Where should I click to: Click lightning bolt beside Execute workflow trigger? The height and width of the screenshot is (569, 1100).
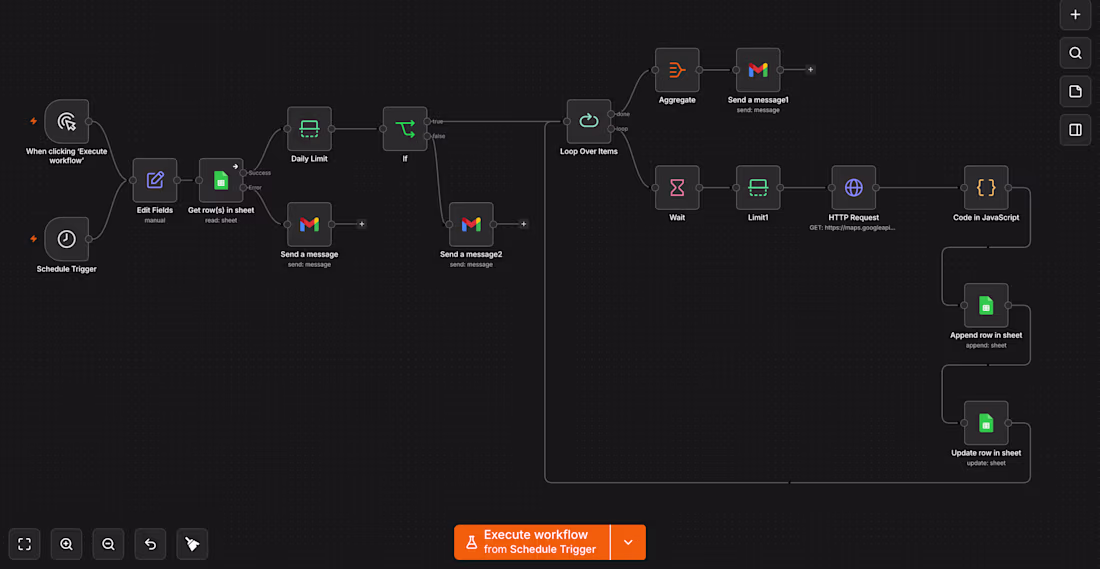[33, 121]
